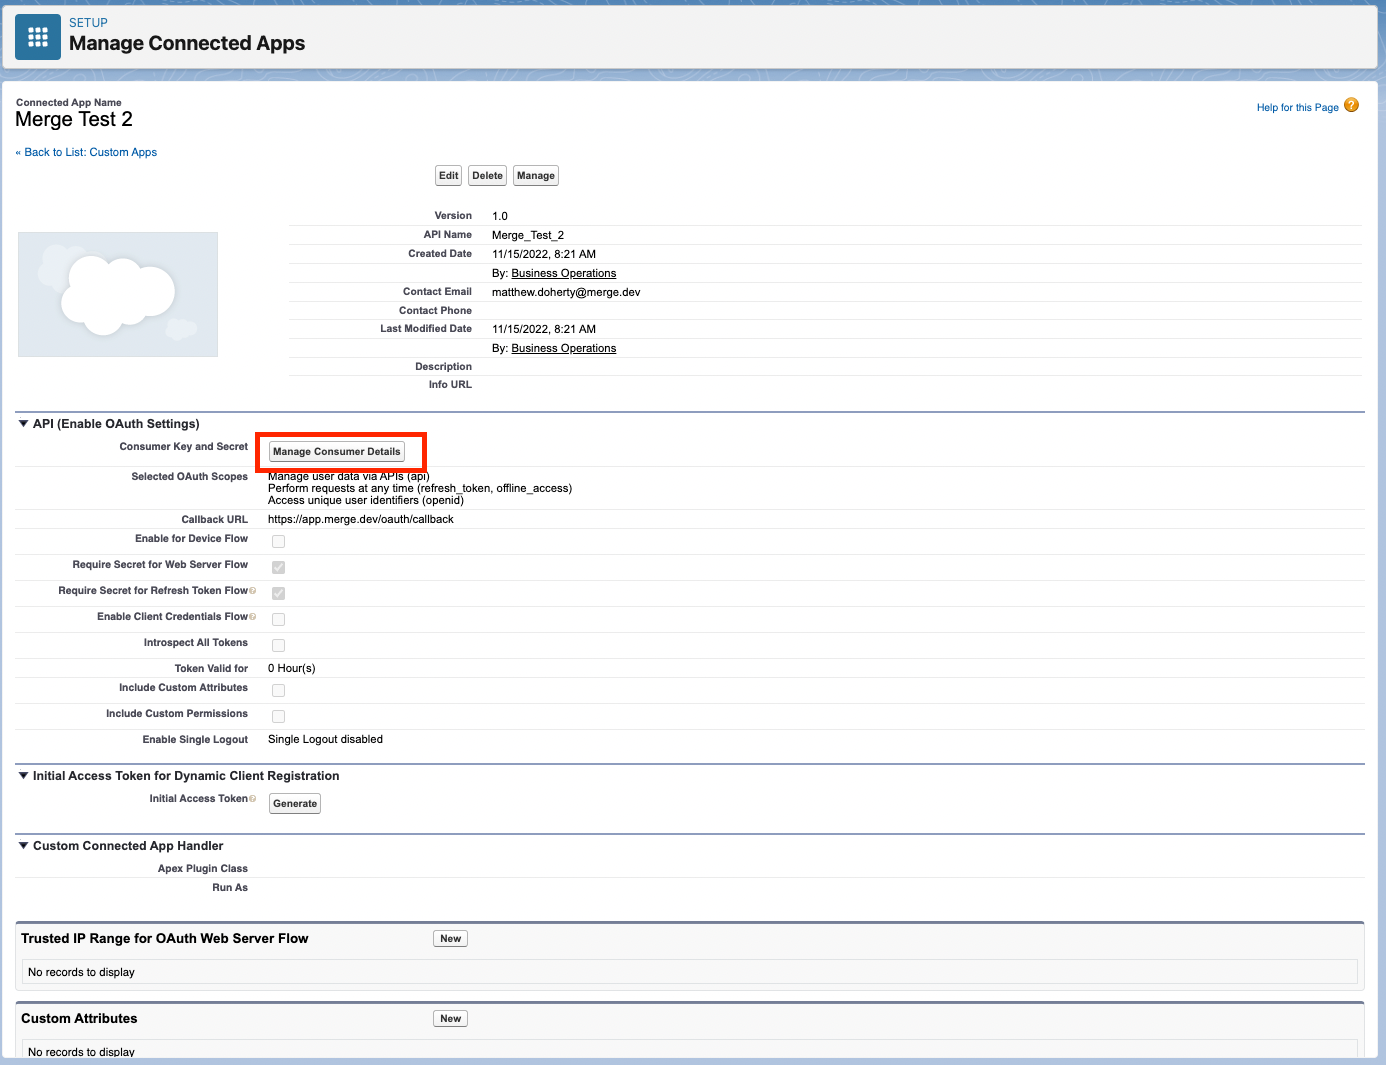This screenshot has width=1386, height=1065.
Task: Check the Include Custom Permissions box
Action: (x=278, y=716)
